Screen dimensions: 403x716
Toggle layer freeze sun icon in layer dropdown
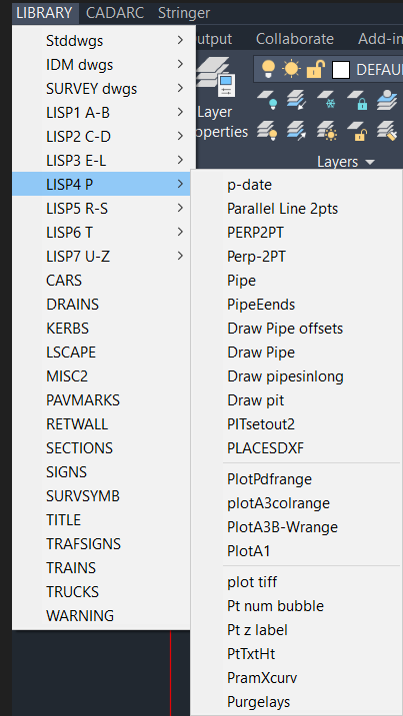291,69
